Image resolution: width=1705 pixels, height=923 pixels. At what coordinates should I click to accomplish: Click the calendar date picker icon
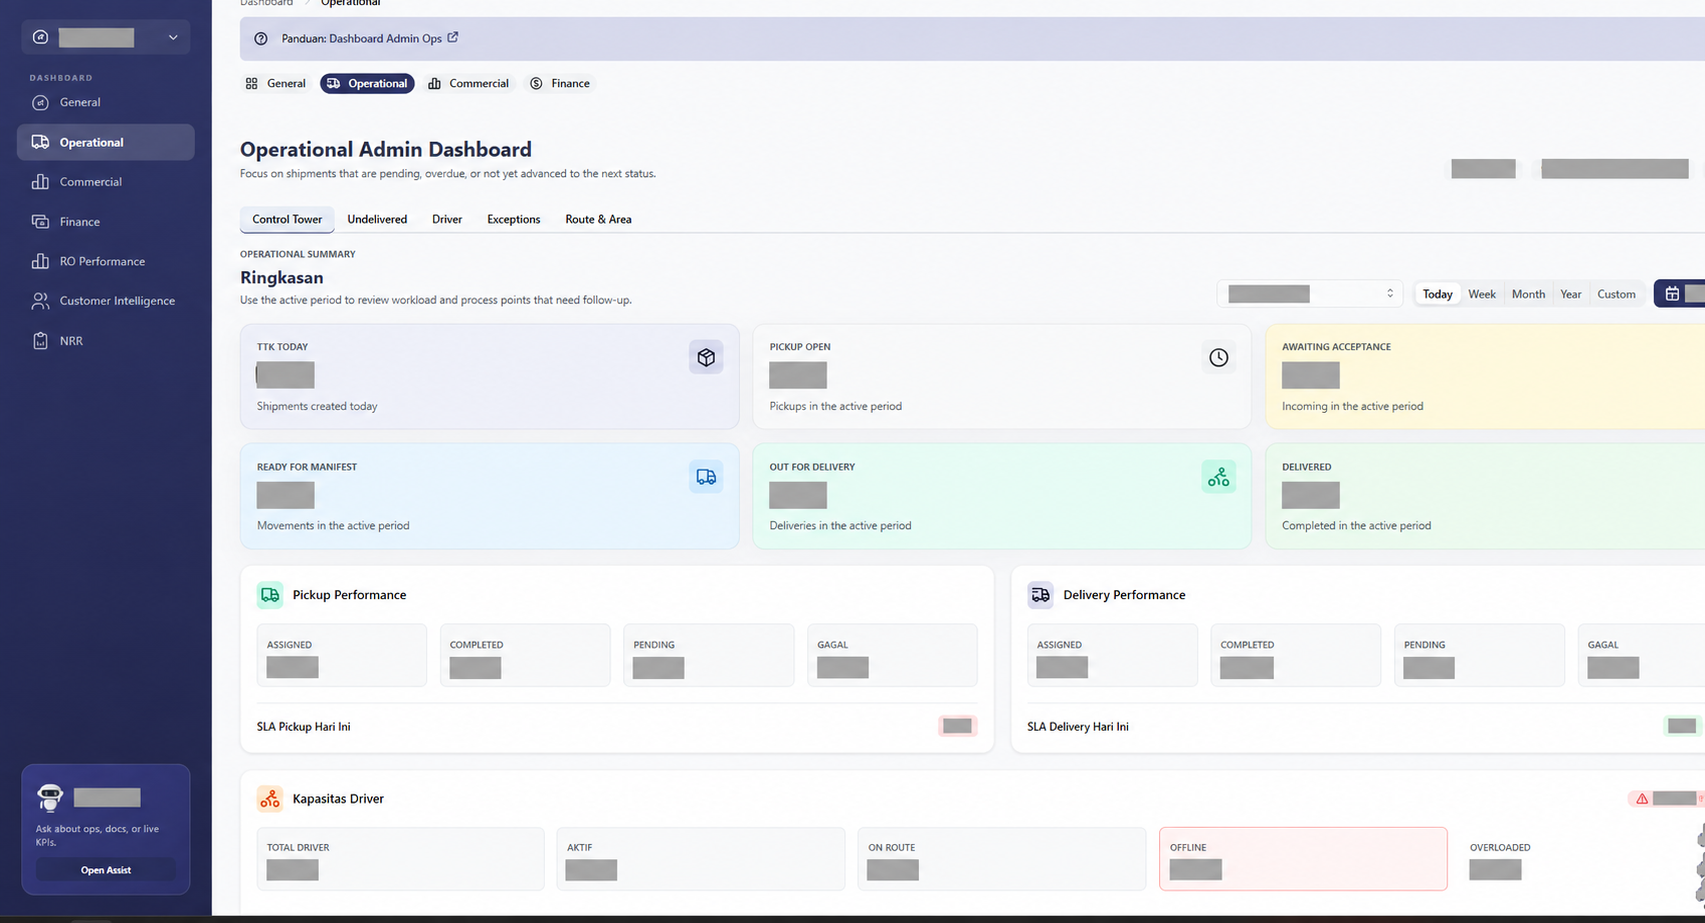(x=1672, y=294)
